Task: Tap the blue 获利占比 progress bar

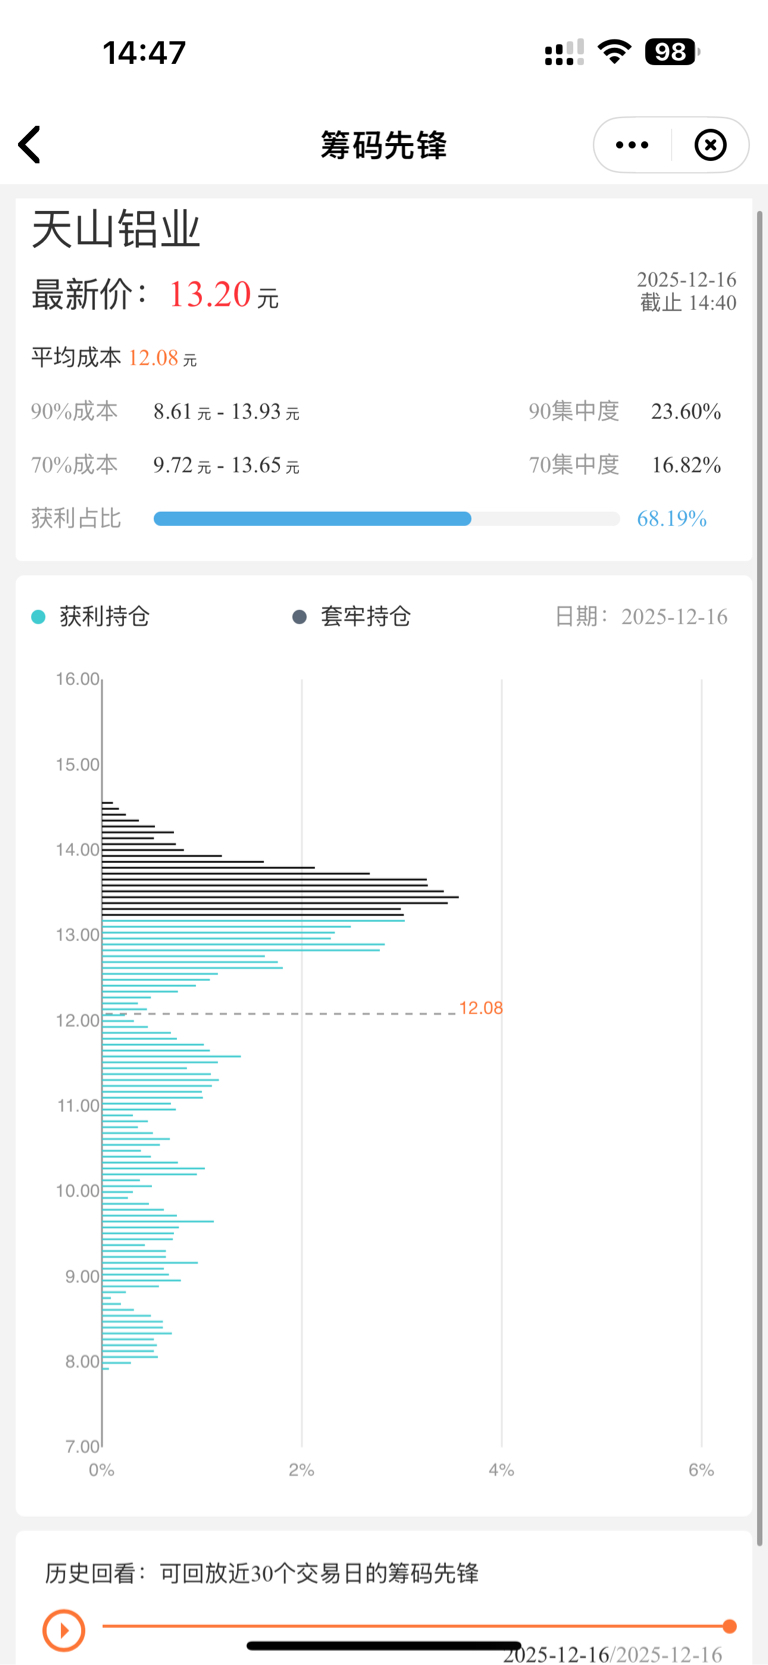Action: [312, 519]
